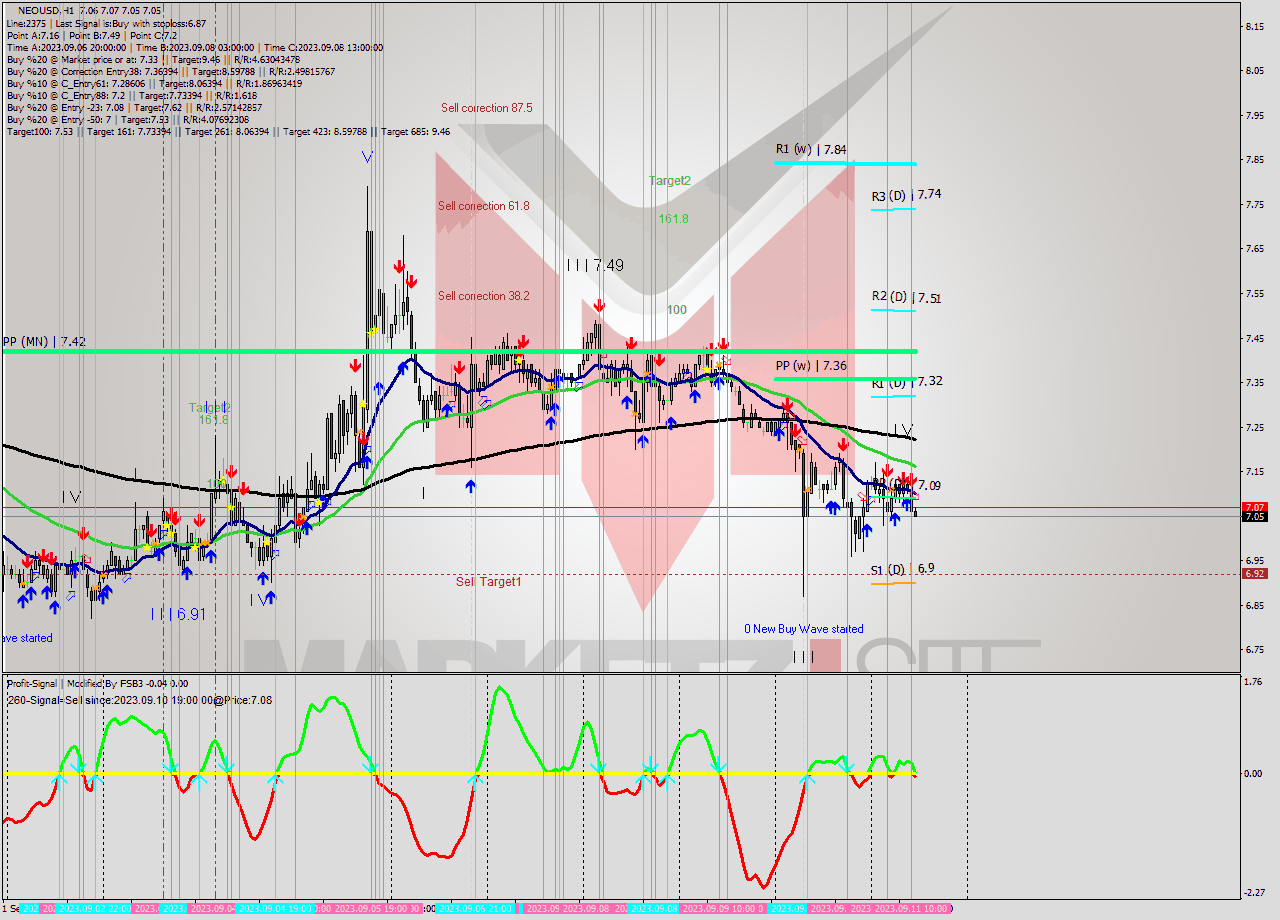This screenshot has height=920, width=1280.
Task: Click the 2023.09.02 22:00 time marker
Action: pyautogui.click(x=94, y=909)
